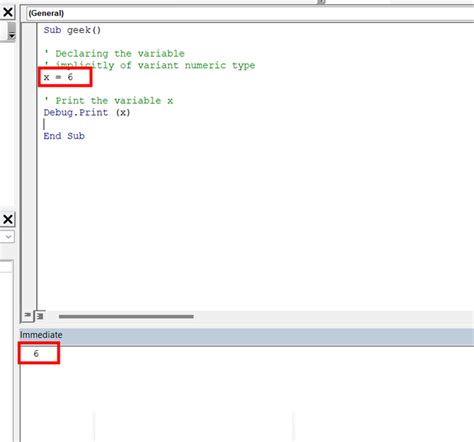The width and height of the screenshot is (474, 442).
Task: Click the Project panel scrollbar down arrow
Action: click(x=12, y=36)
